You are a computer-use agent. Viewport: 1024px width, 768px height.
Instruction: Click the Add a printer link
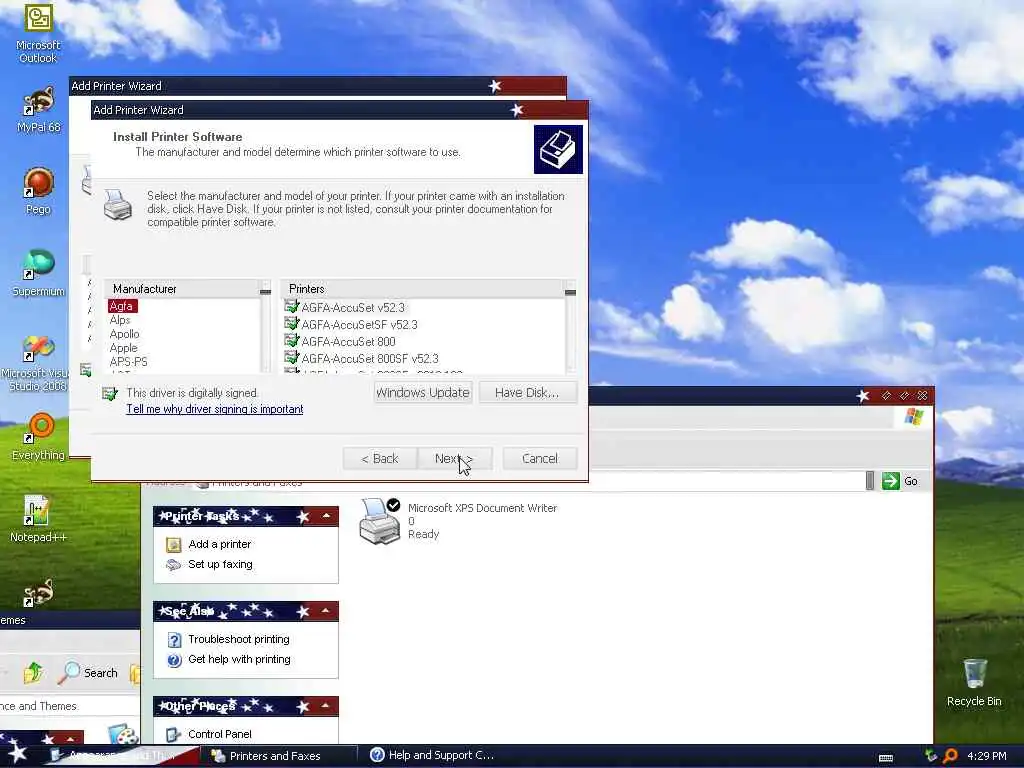pos(219,544)
